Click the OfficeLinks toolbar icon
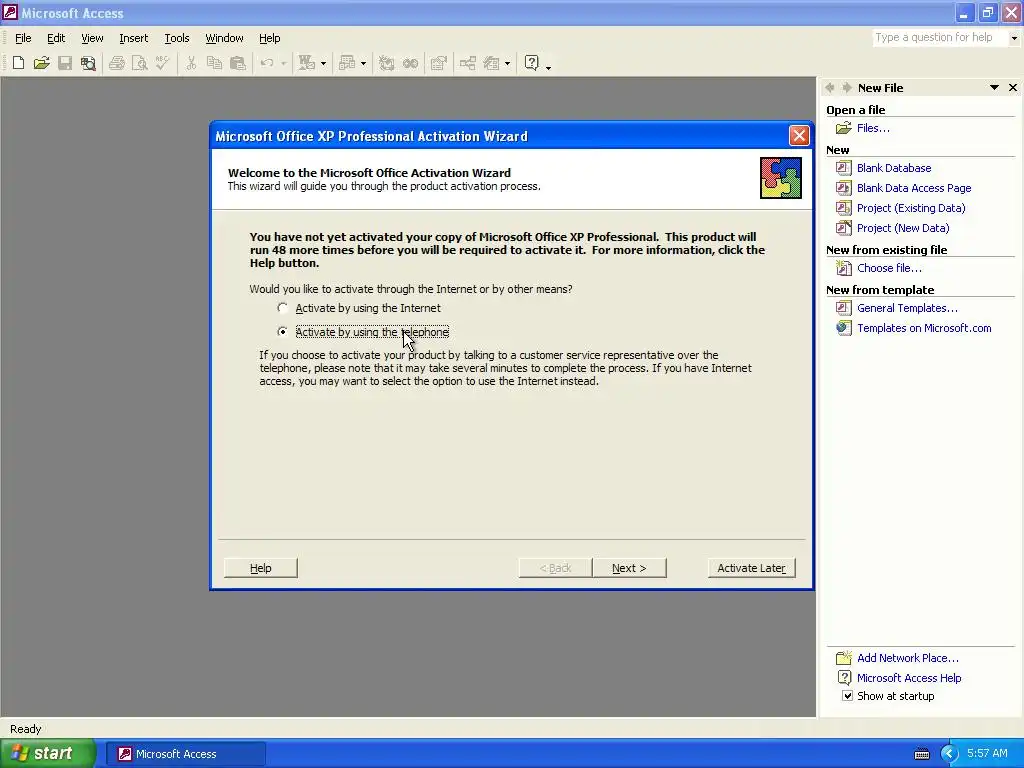This screenshot has height=768, width=1024. 307,63
